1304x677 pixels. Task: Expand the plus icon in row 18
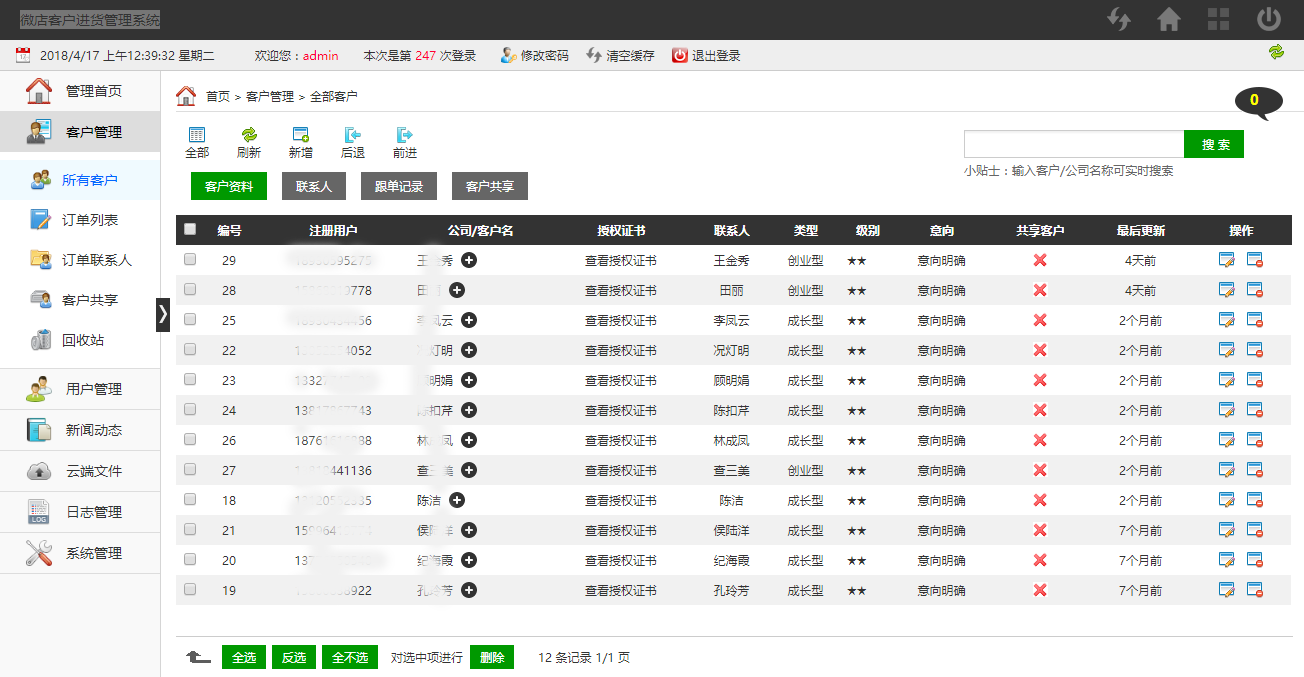(x=457, y=500)
